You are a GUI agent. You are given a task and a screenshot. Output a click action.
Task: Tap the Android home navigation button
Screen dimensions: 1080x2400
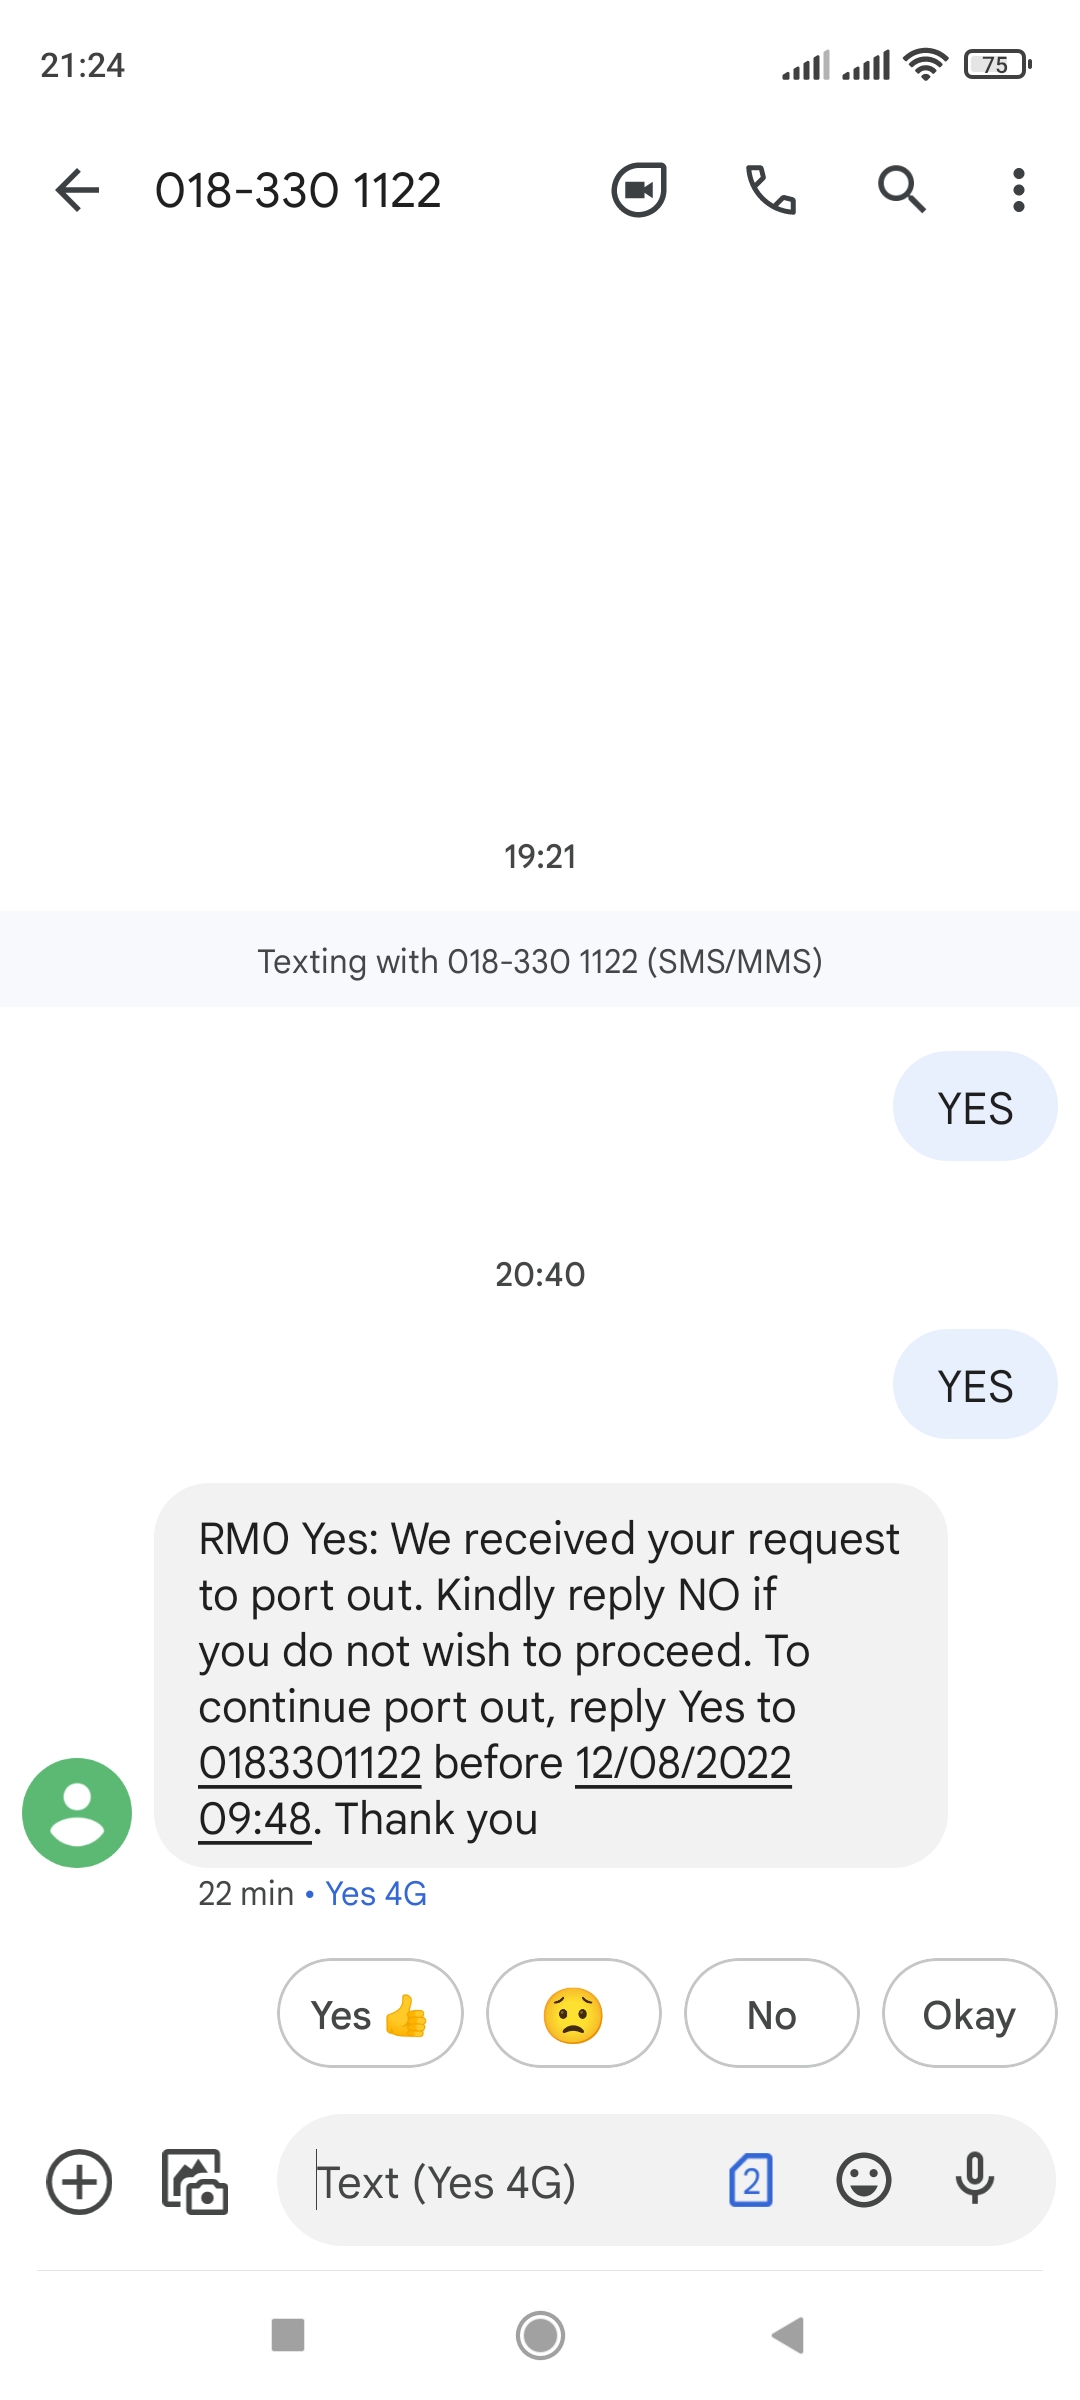540,2335
